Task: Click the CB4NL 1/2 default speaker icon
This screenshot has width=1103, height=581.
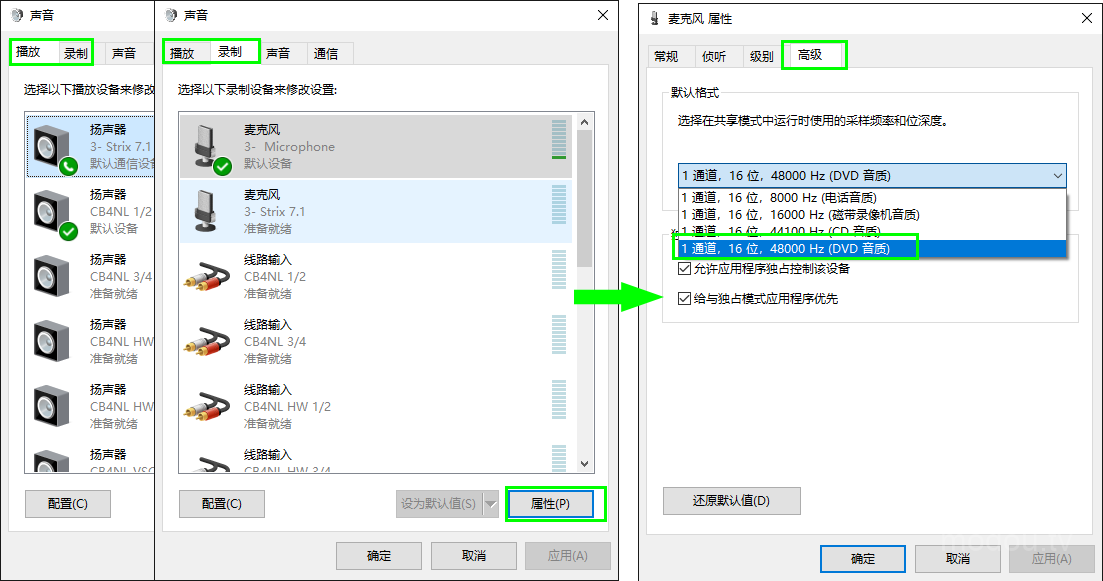Action: point(52,212)
